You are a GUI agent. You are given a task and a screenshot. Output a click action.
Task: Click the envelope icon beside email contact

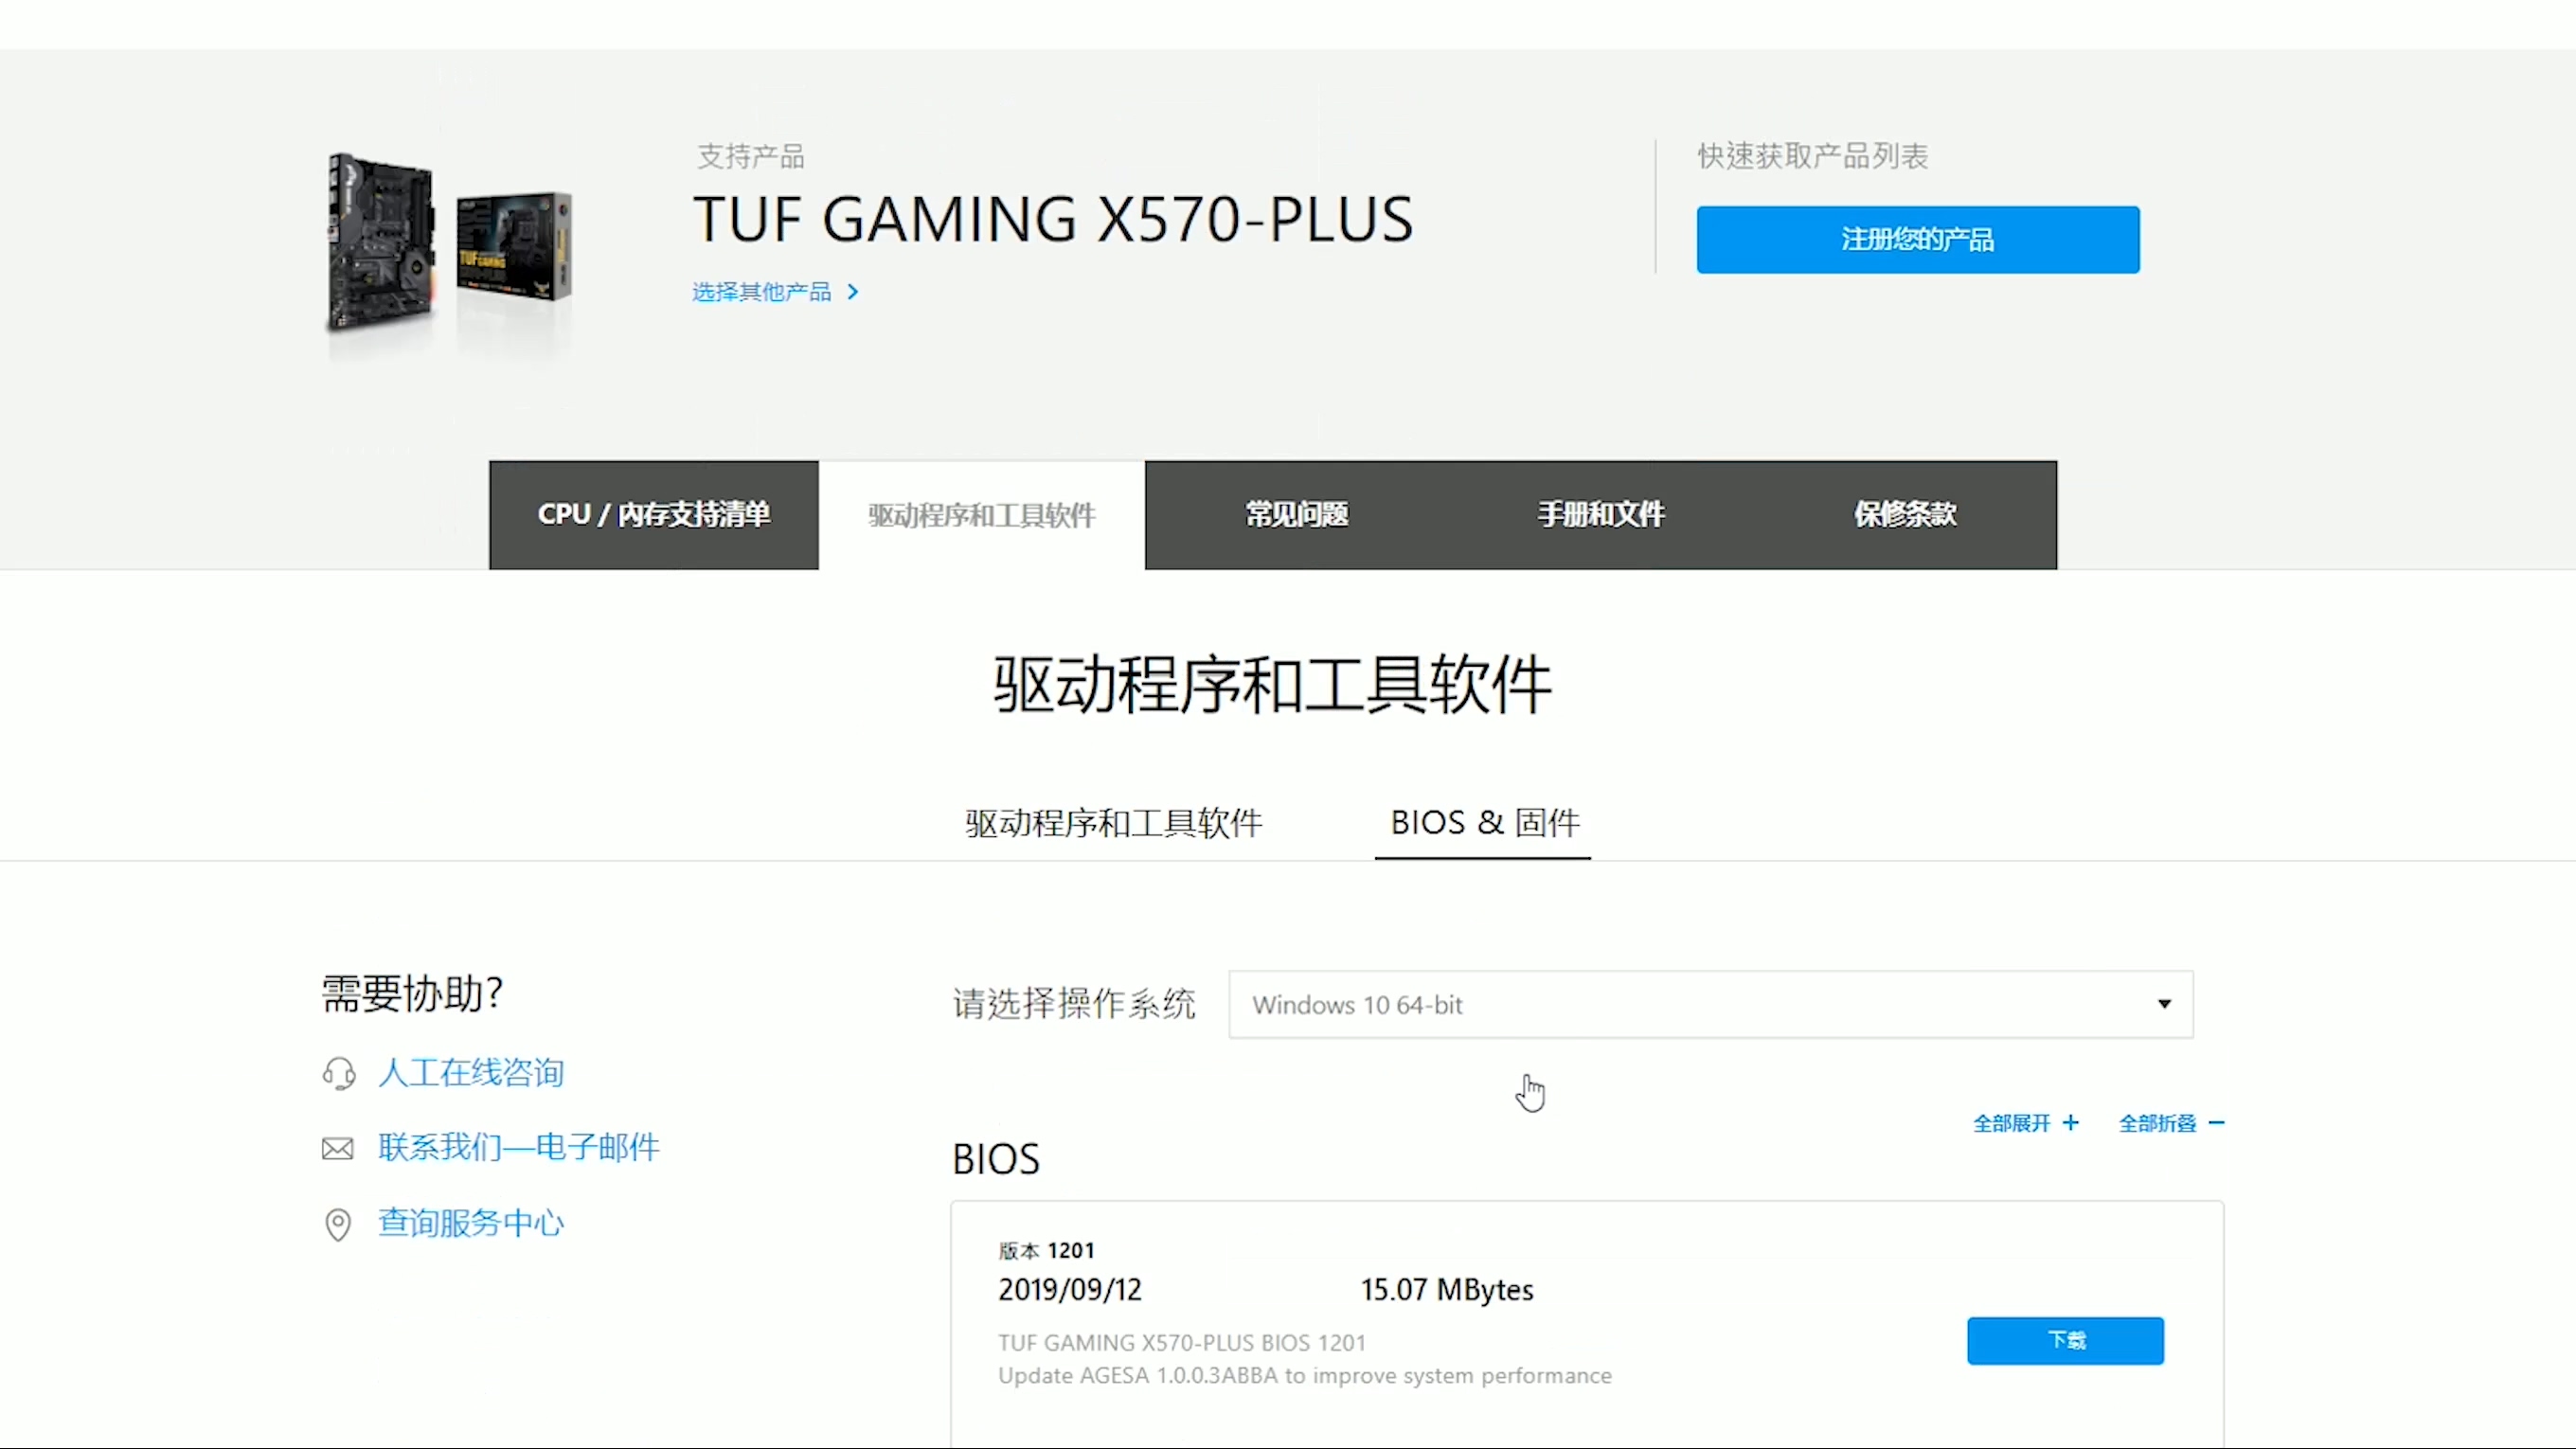(x=337, y=1147)
